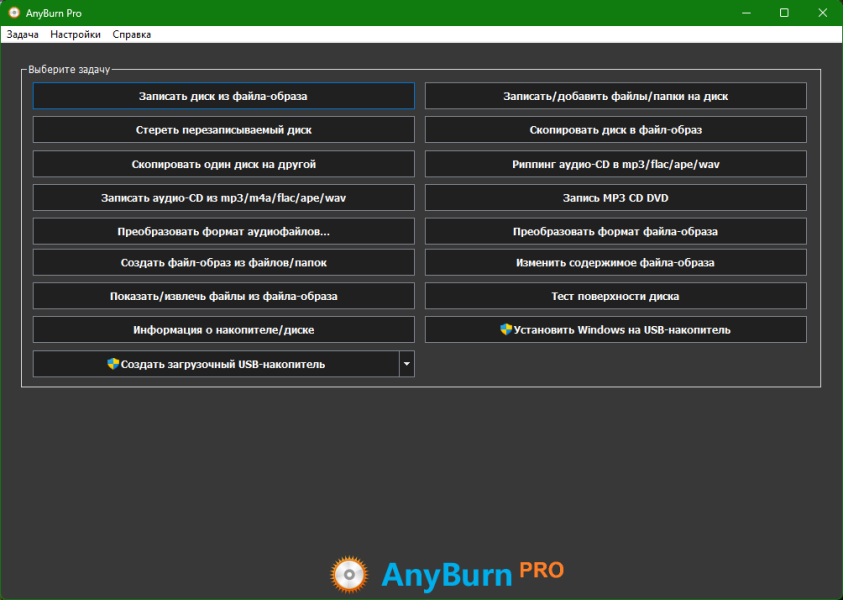Open Запись MP3 CD DVD task
The height and width of the screenshot is (600, 843).
[x=615, y=198]
